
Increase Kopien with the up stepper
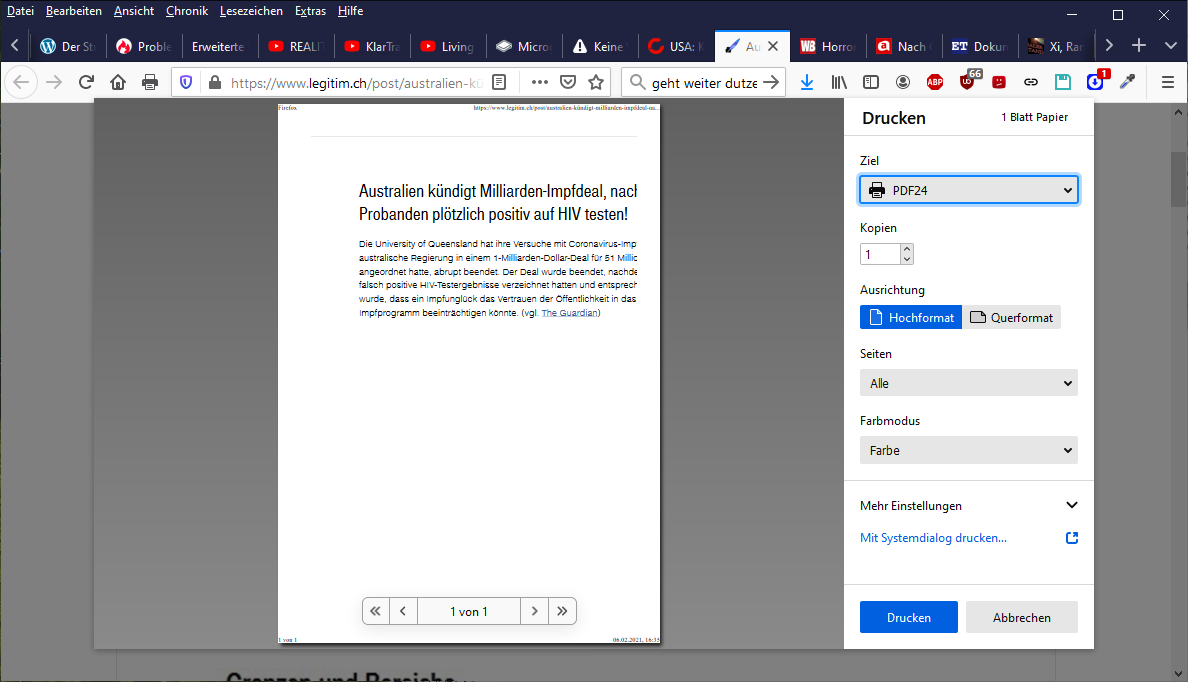click(907, 249)
